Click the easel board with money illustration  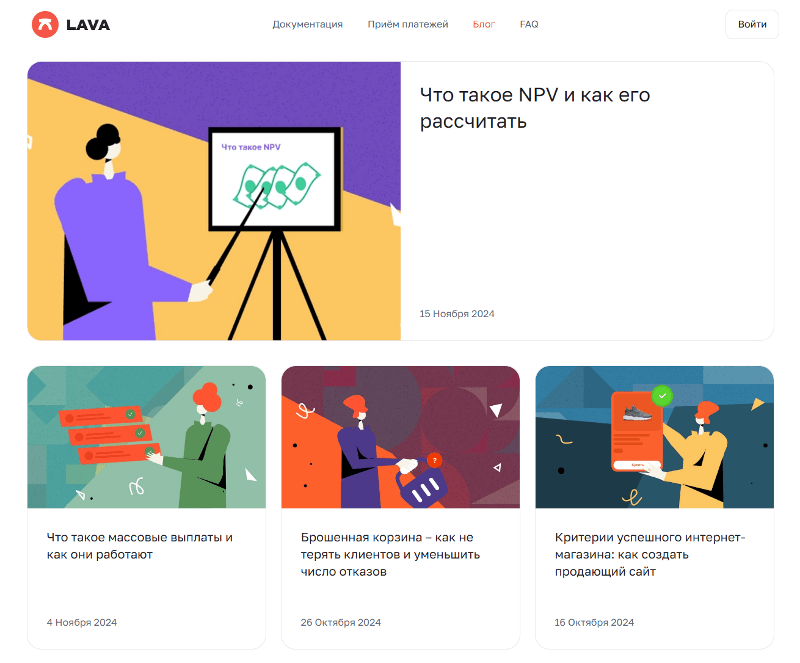275,179
